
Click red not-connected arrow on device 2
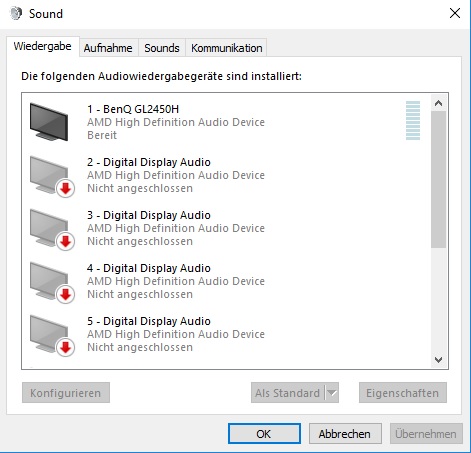point(65,189)
